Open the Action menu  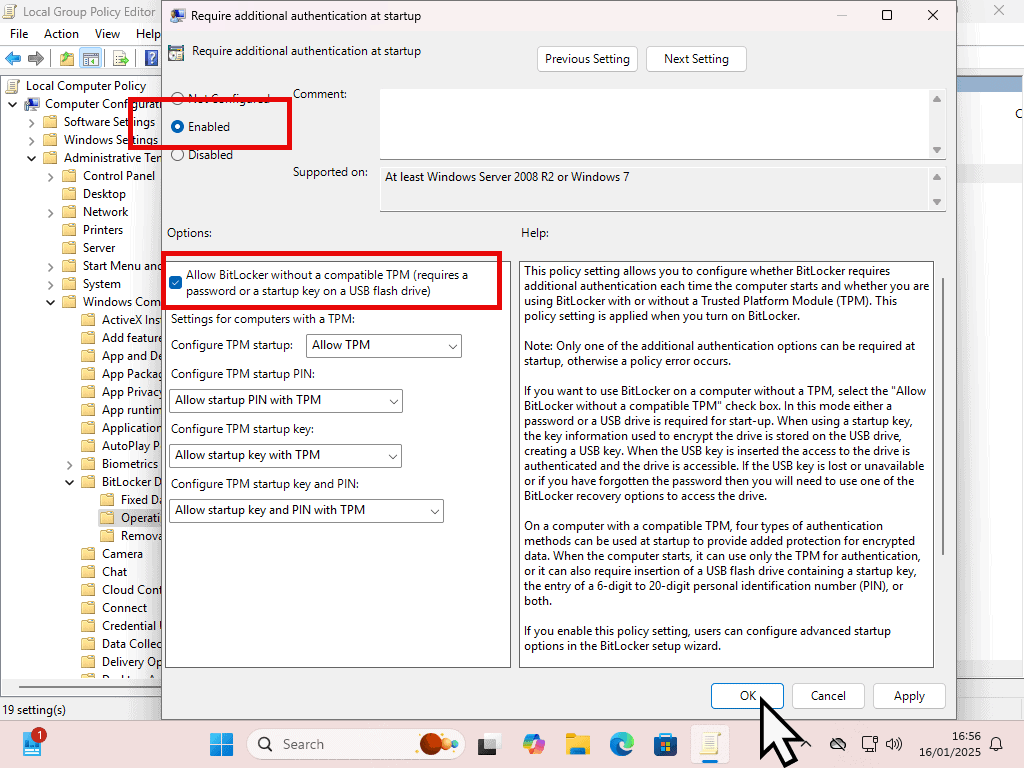tap(61, 34)
